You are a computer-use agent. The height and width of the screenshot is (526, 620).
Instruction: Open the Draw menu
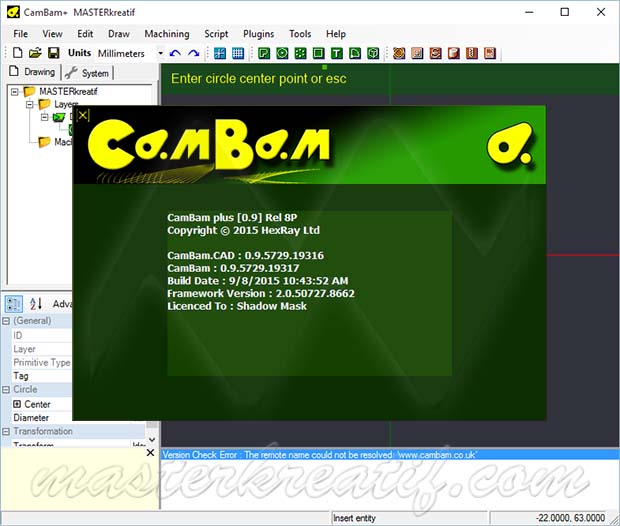click(119, 34)
